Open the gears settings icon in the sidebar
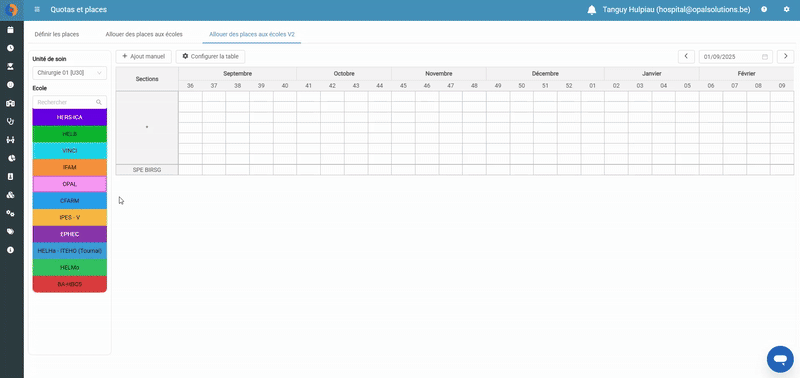800x378 pixels. pyautogui.click(x=10, y=213)
